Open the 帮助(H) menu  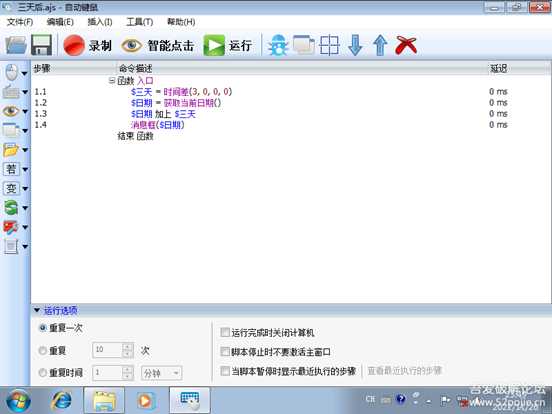click(181, 22)
